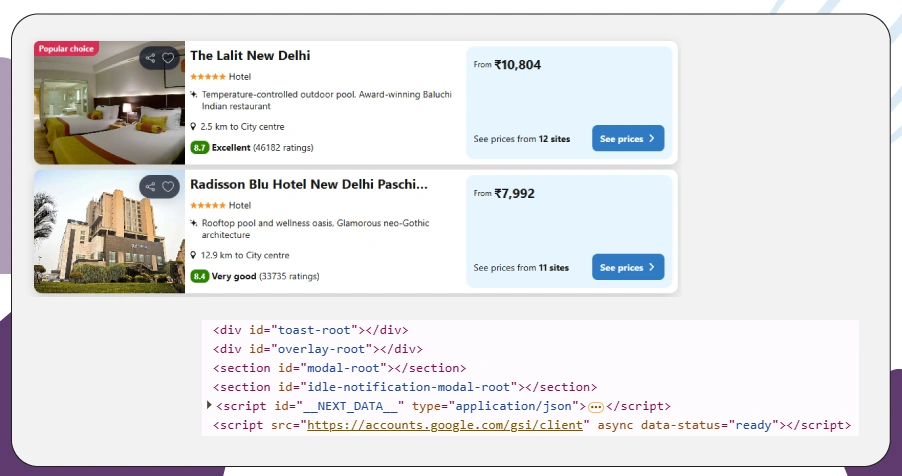Viewport: 902px width, 476px height.
Task: Click 2.5 km to City centre text
Action: pyautogui.click(x=242, y=127)
